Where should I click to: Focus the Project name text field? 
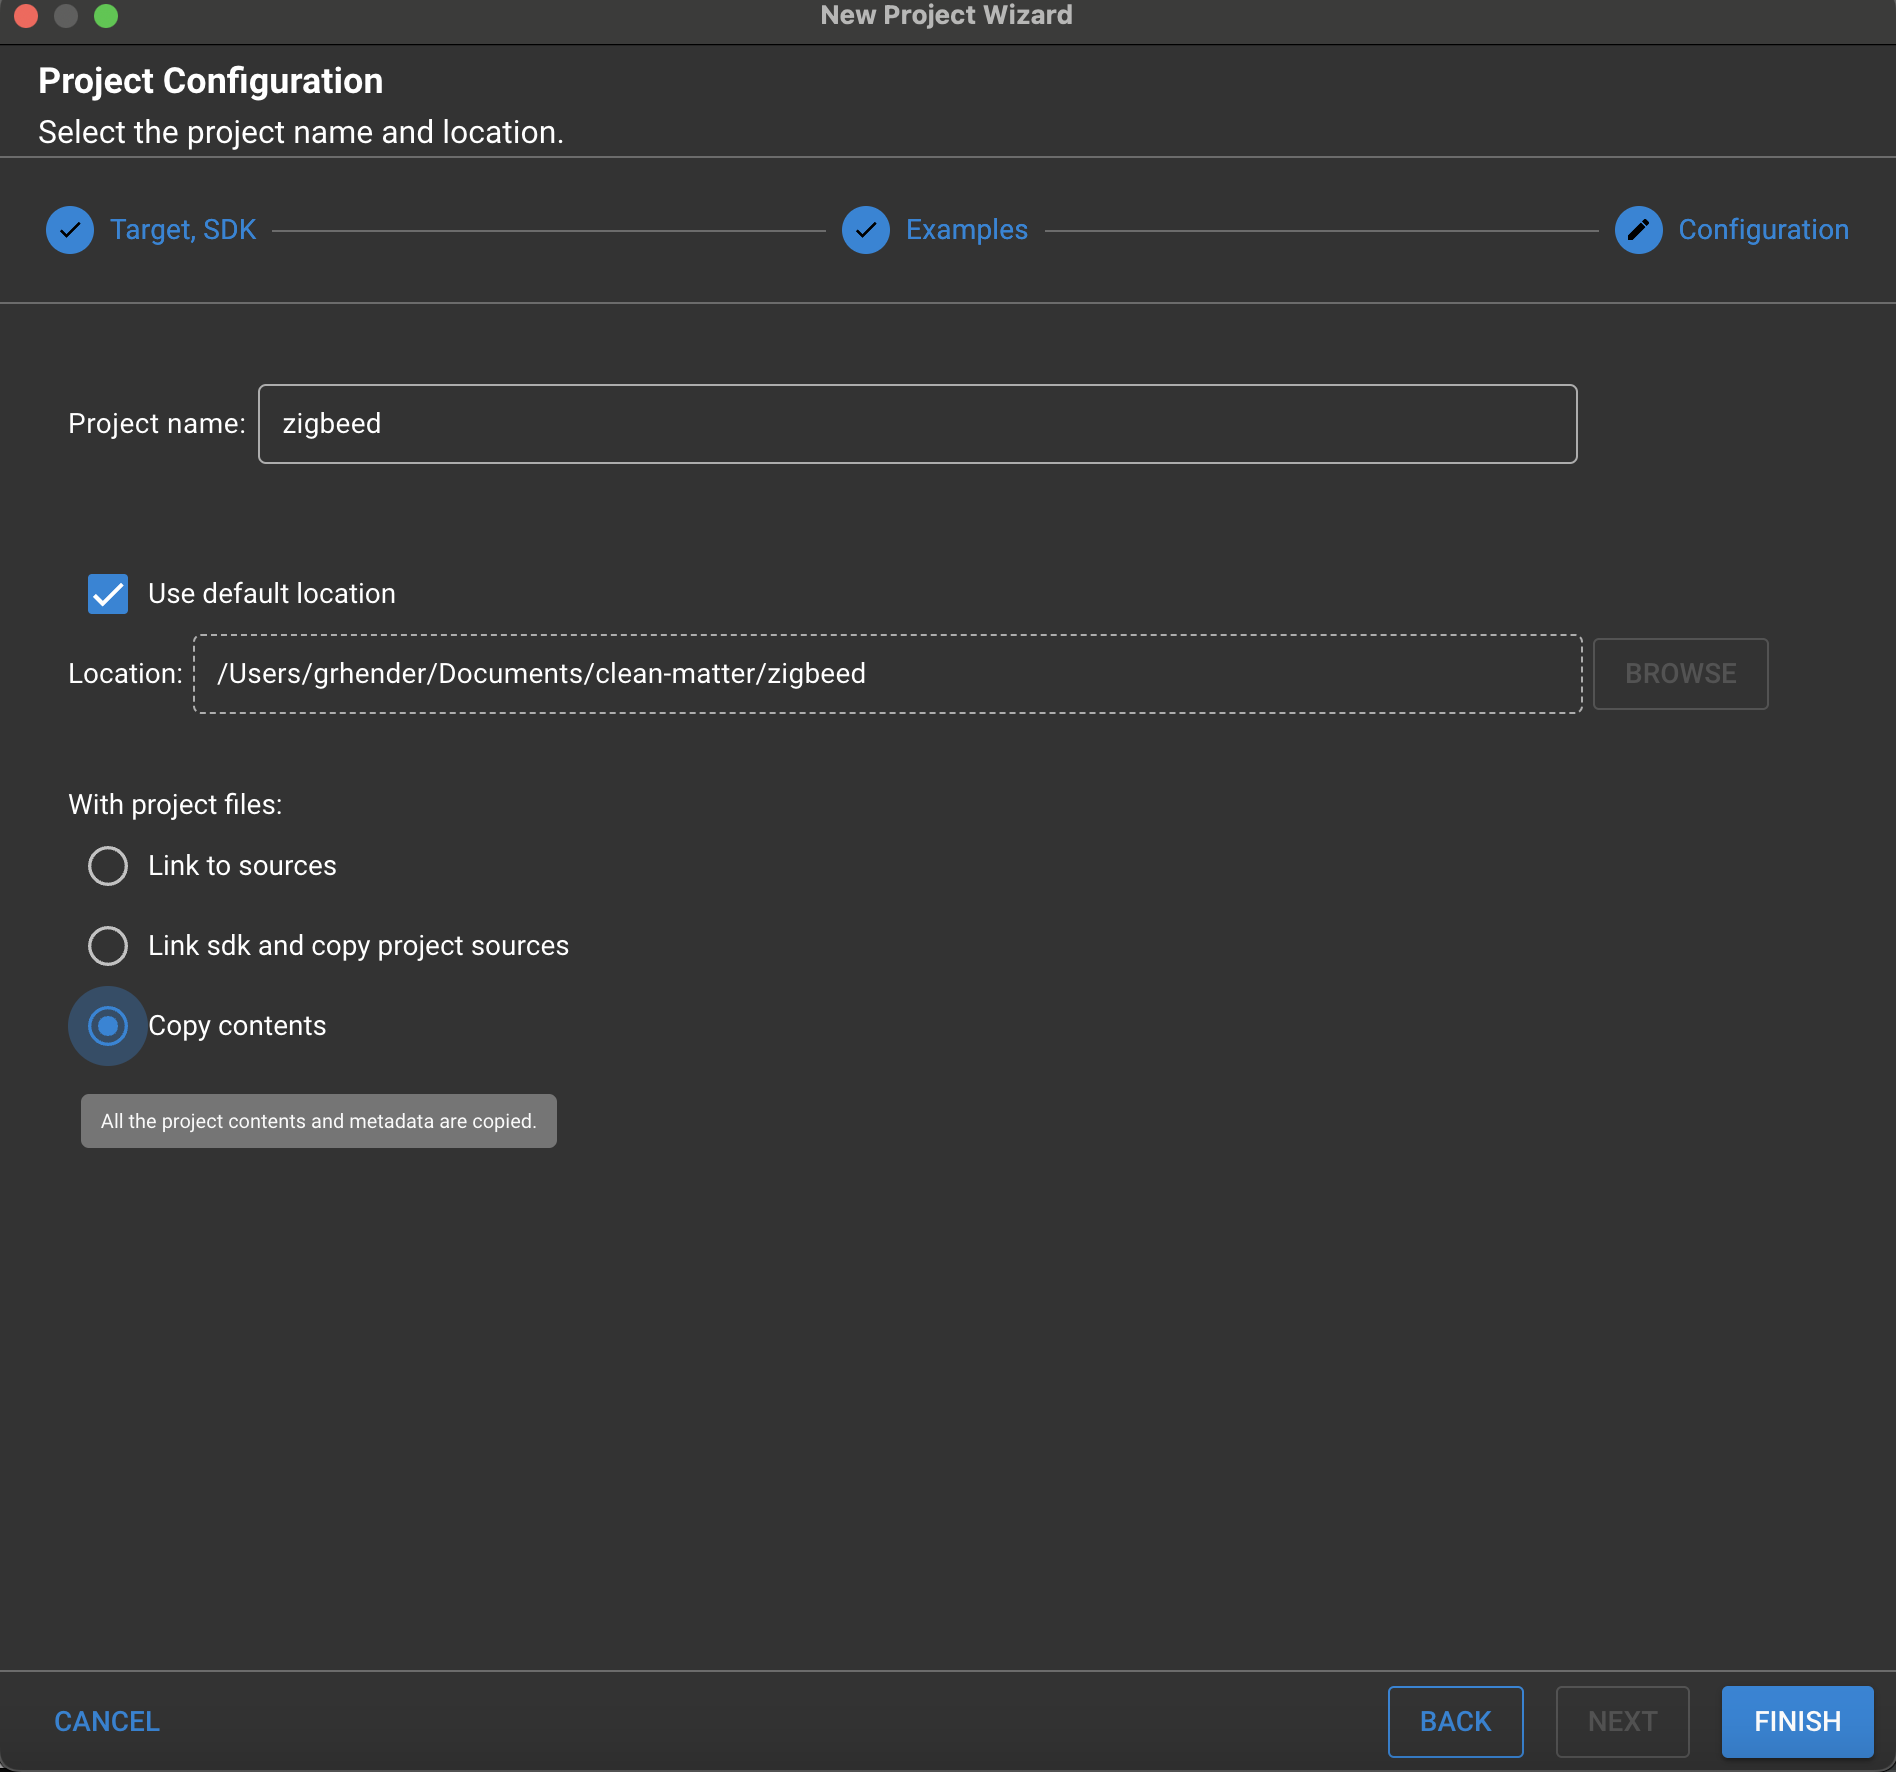(x=917, y=424)
